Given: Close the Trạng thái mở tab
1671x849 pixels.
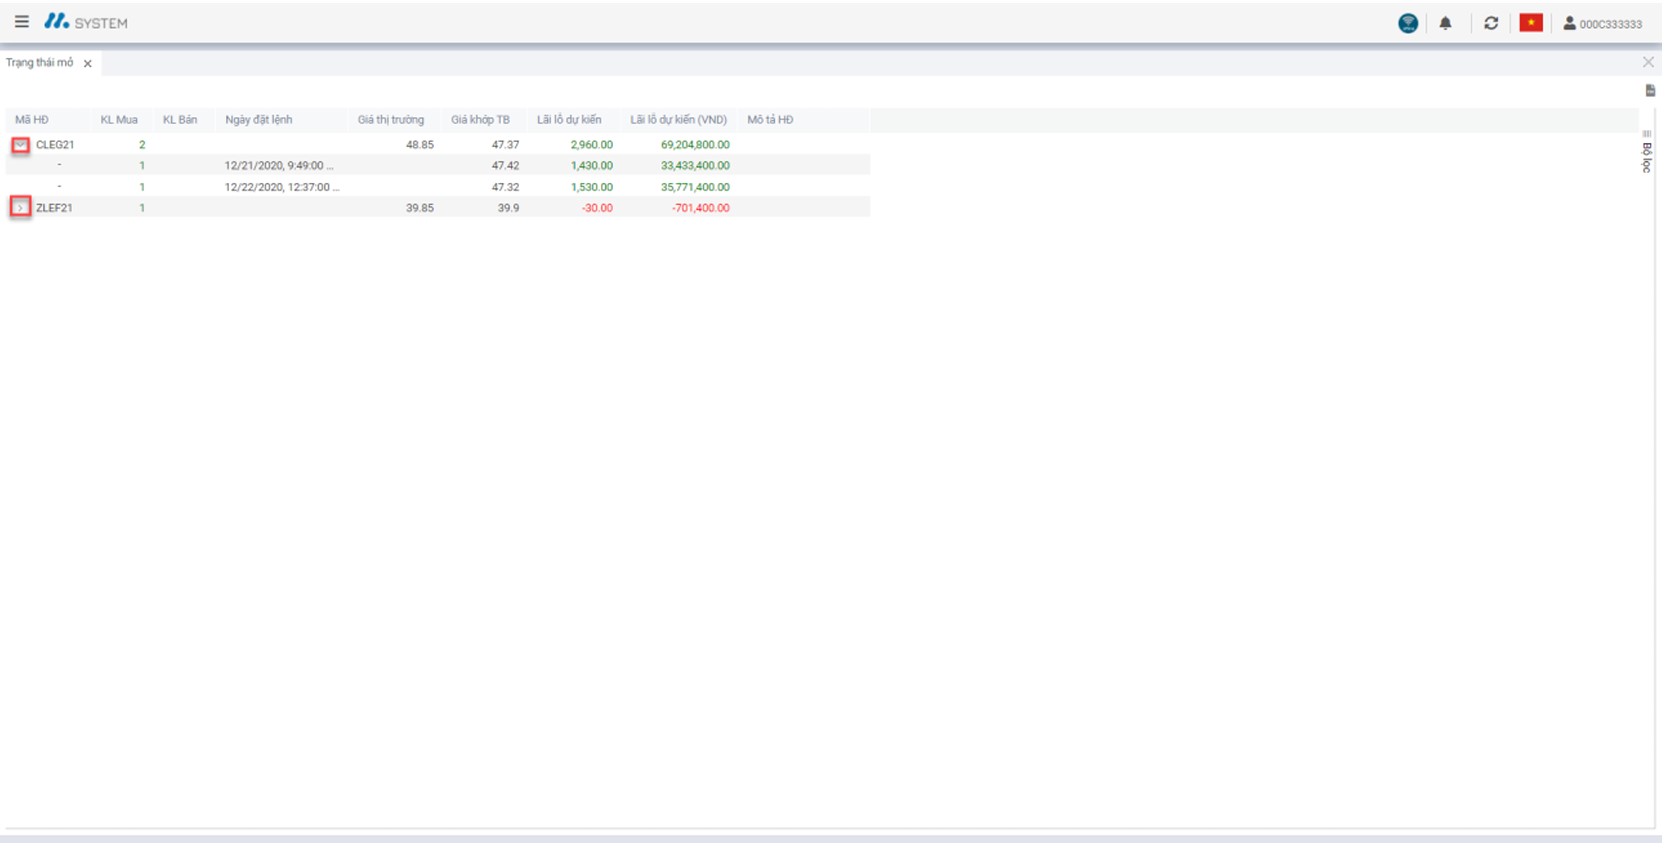Looking at the screenshot, I should point(88,64).
